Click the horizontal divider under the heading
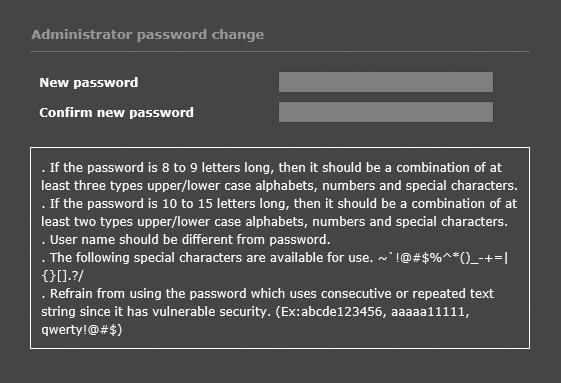Image resolution: width=561 pixels, height=383 pixels. tap(280, 52)
